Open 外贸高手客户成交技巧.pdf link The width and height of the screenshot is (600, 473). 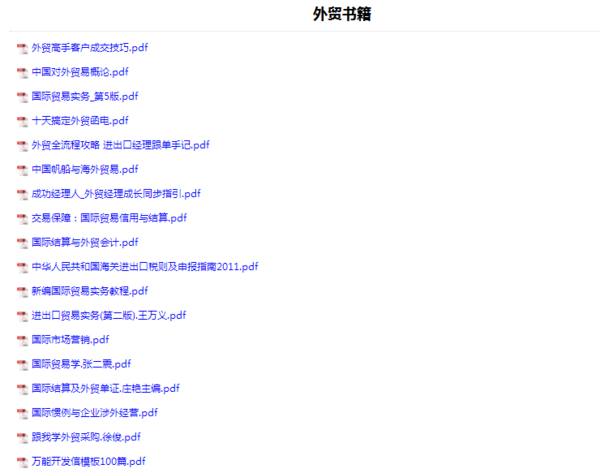(x=90, y=48)
